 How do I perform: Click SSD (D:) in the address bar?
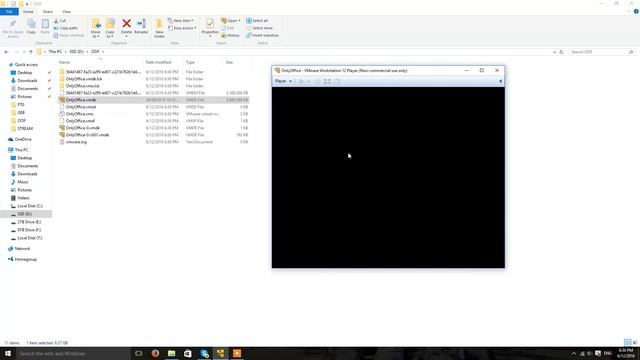(x=76, y=52)
